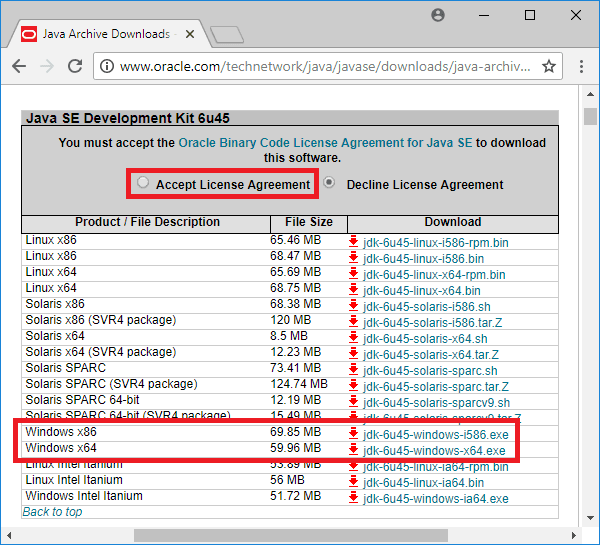600x545 pixels.
Task: Open a new tab with blank tab button
Action: pyautogui.click(x=227, y=34)
